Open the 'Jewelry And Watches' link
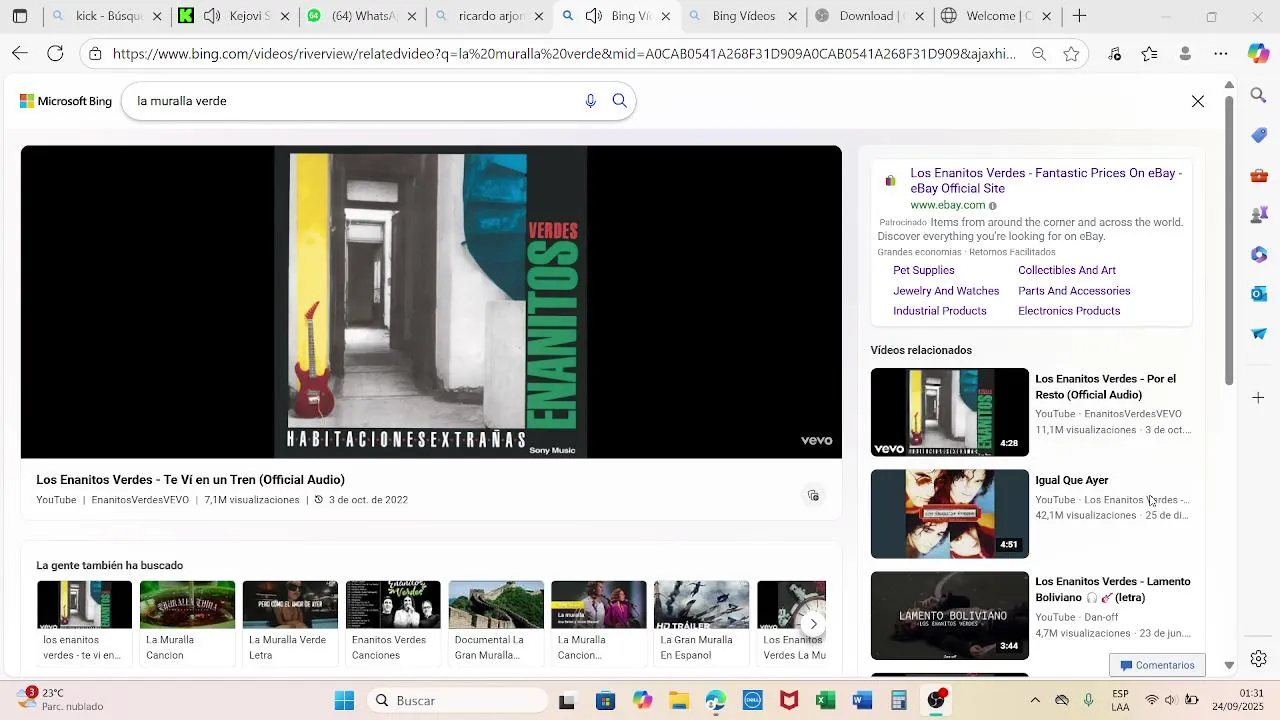 tap(946, 291)
